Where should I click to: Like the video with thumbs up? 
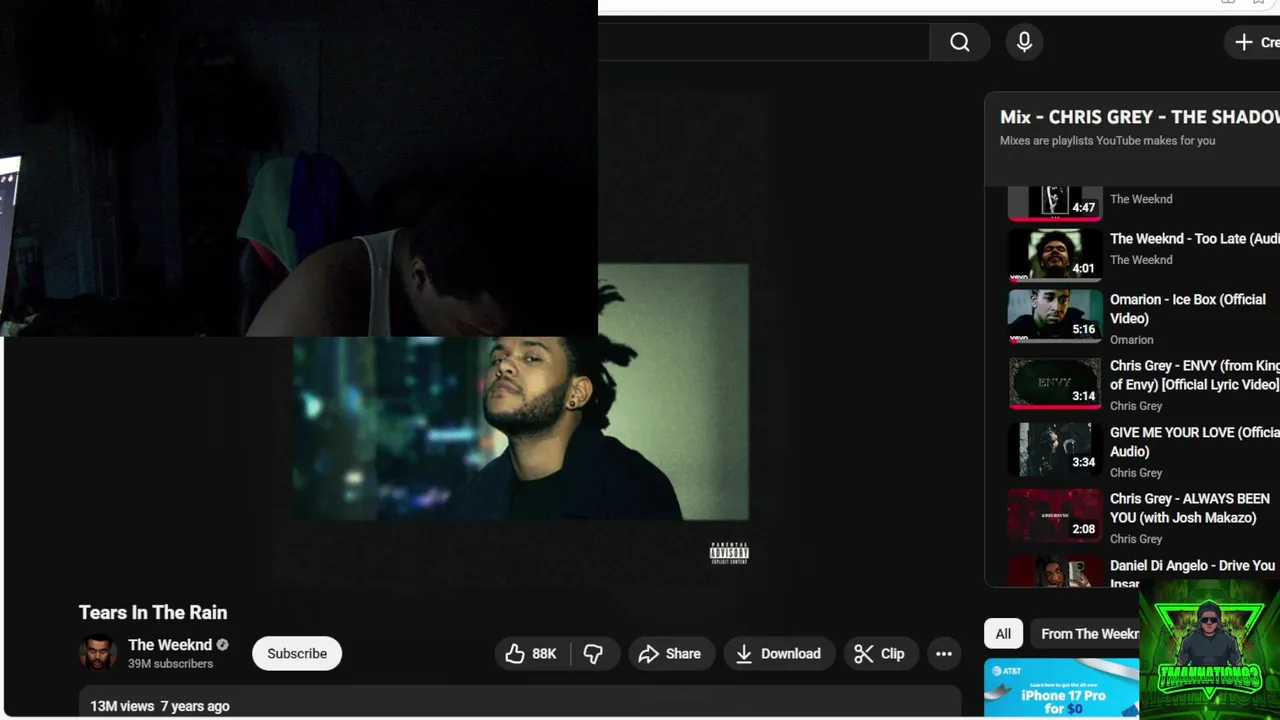pos(532,654)
